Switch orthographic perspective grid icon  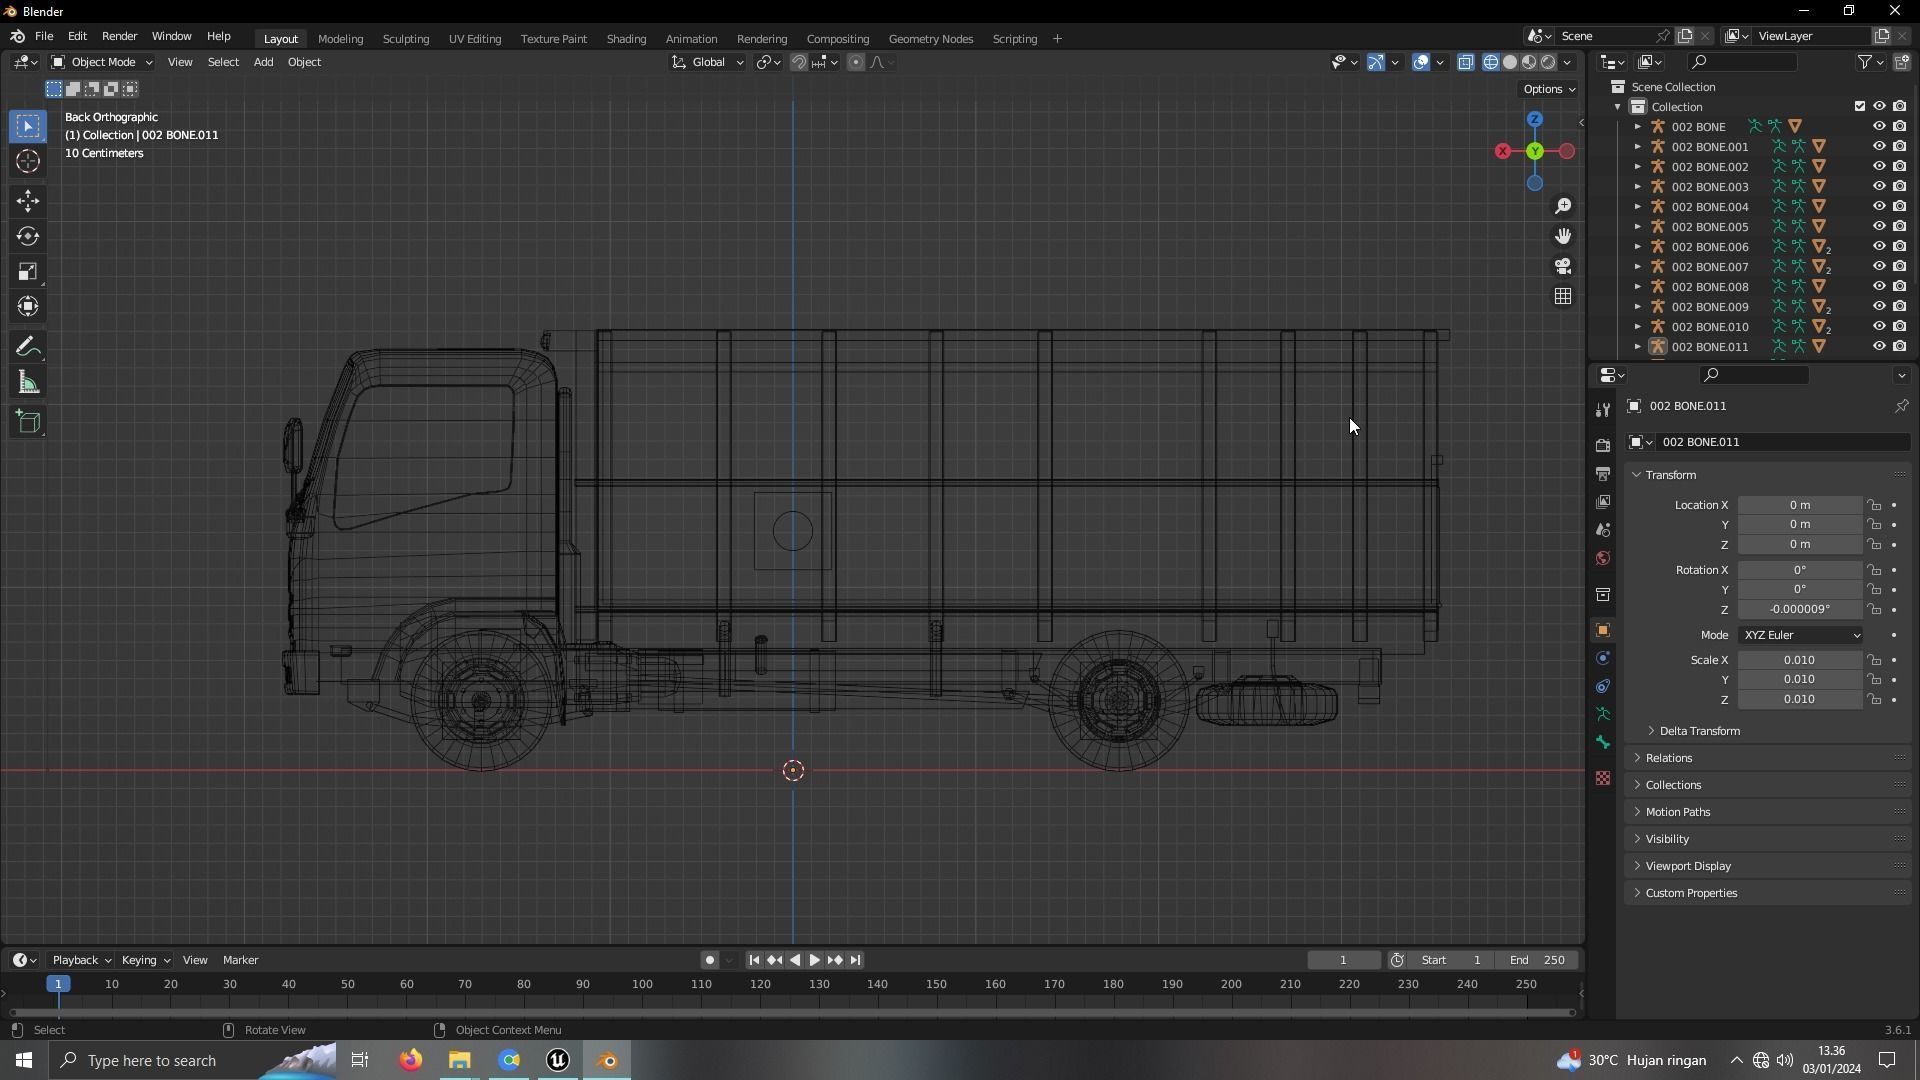(x=1562, y=296)
